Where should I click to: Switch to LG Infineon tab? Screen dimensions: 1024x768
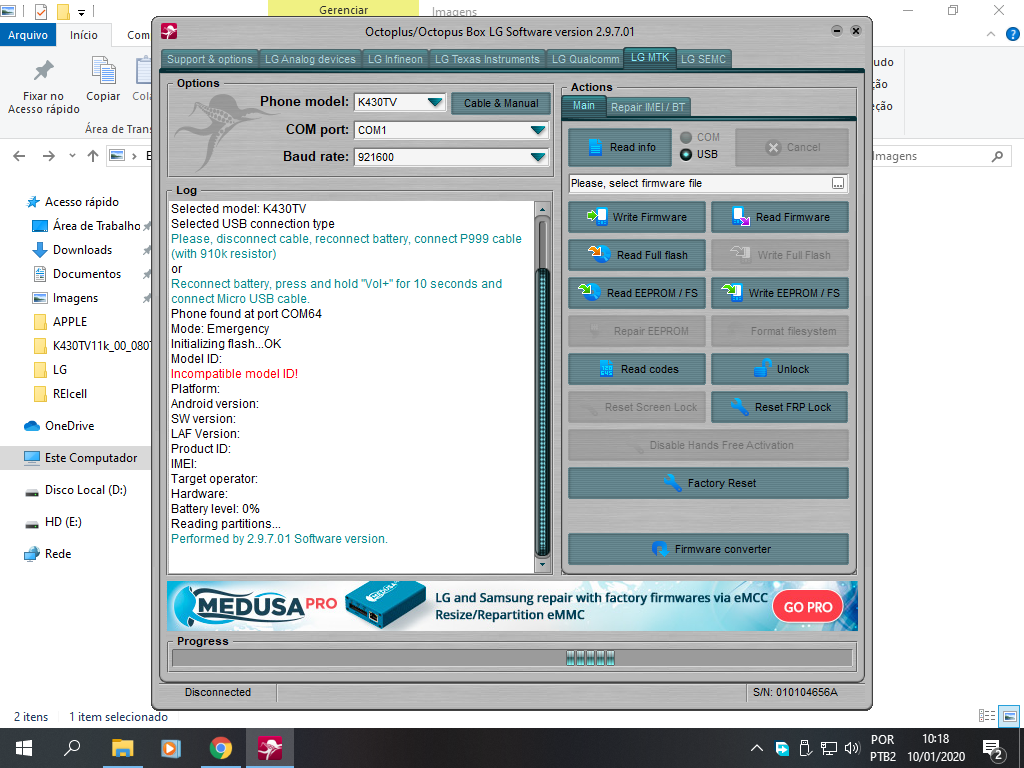pos(395,59)
